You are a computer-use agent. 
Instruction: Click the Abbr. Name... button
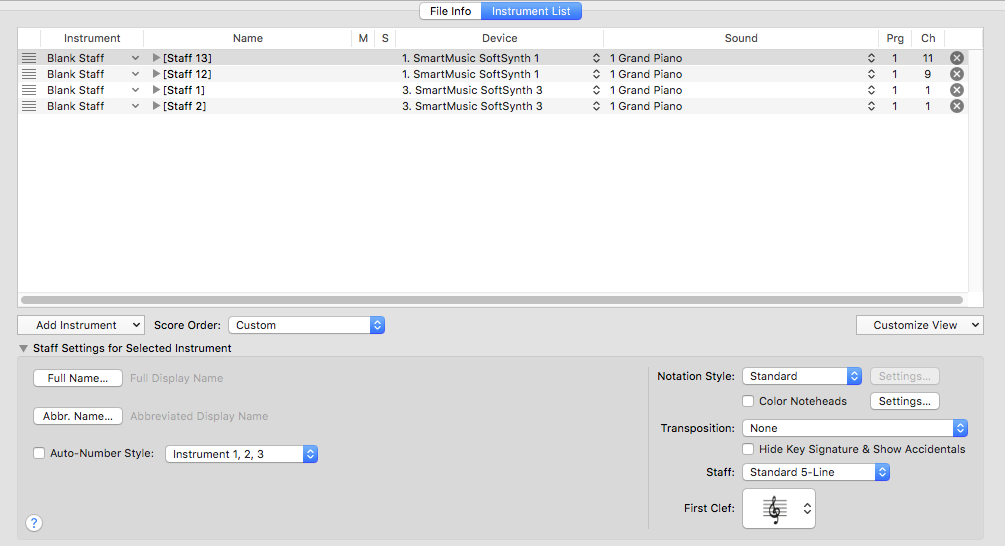click(78, 416)
